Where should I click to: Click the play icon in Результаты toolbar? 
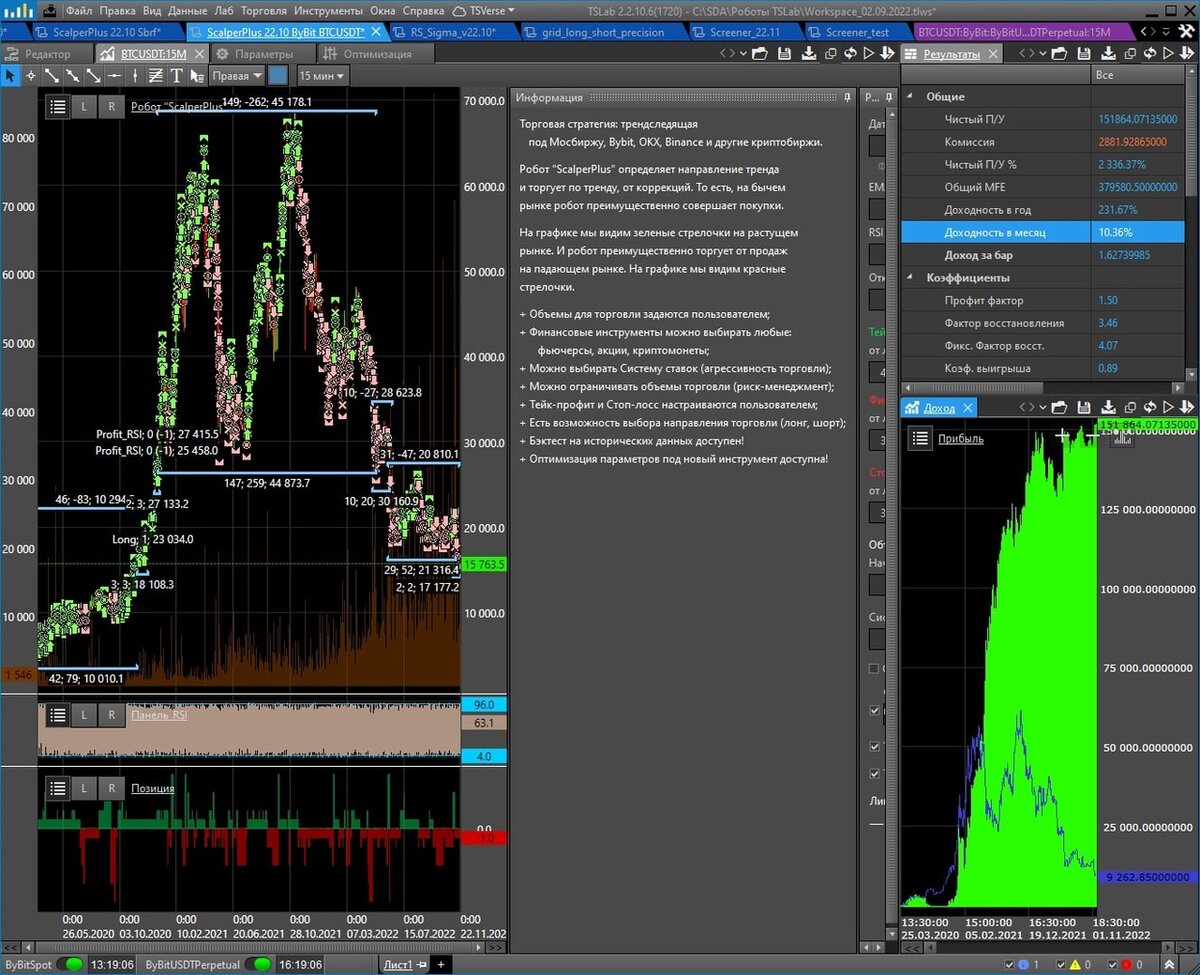tap(1168, 54)
